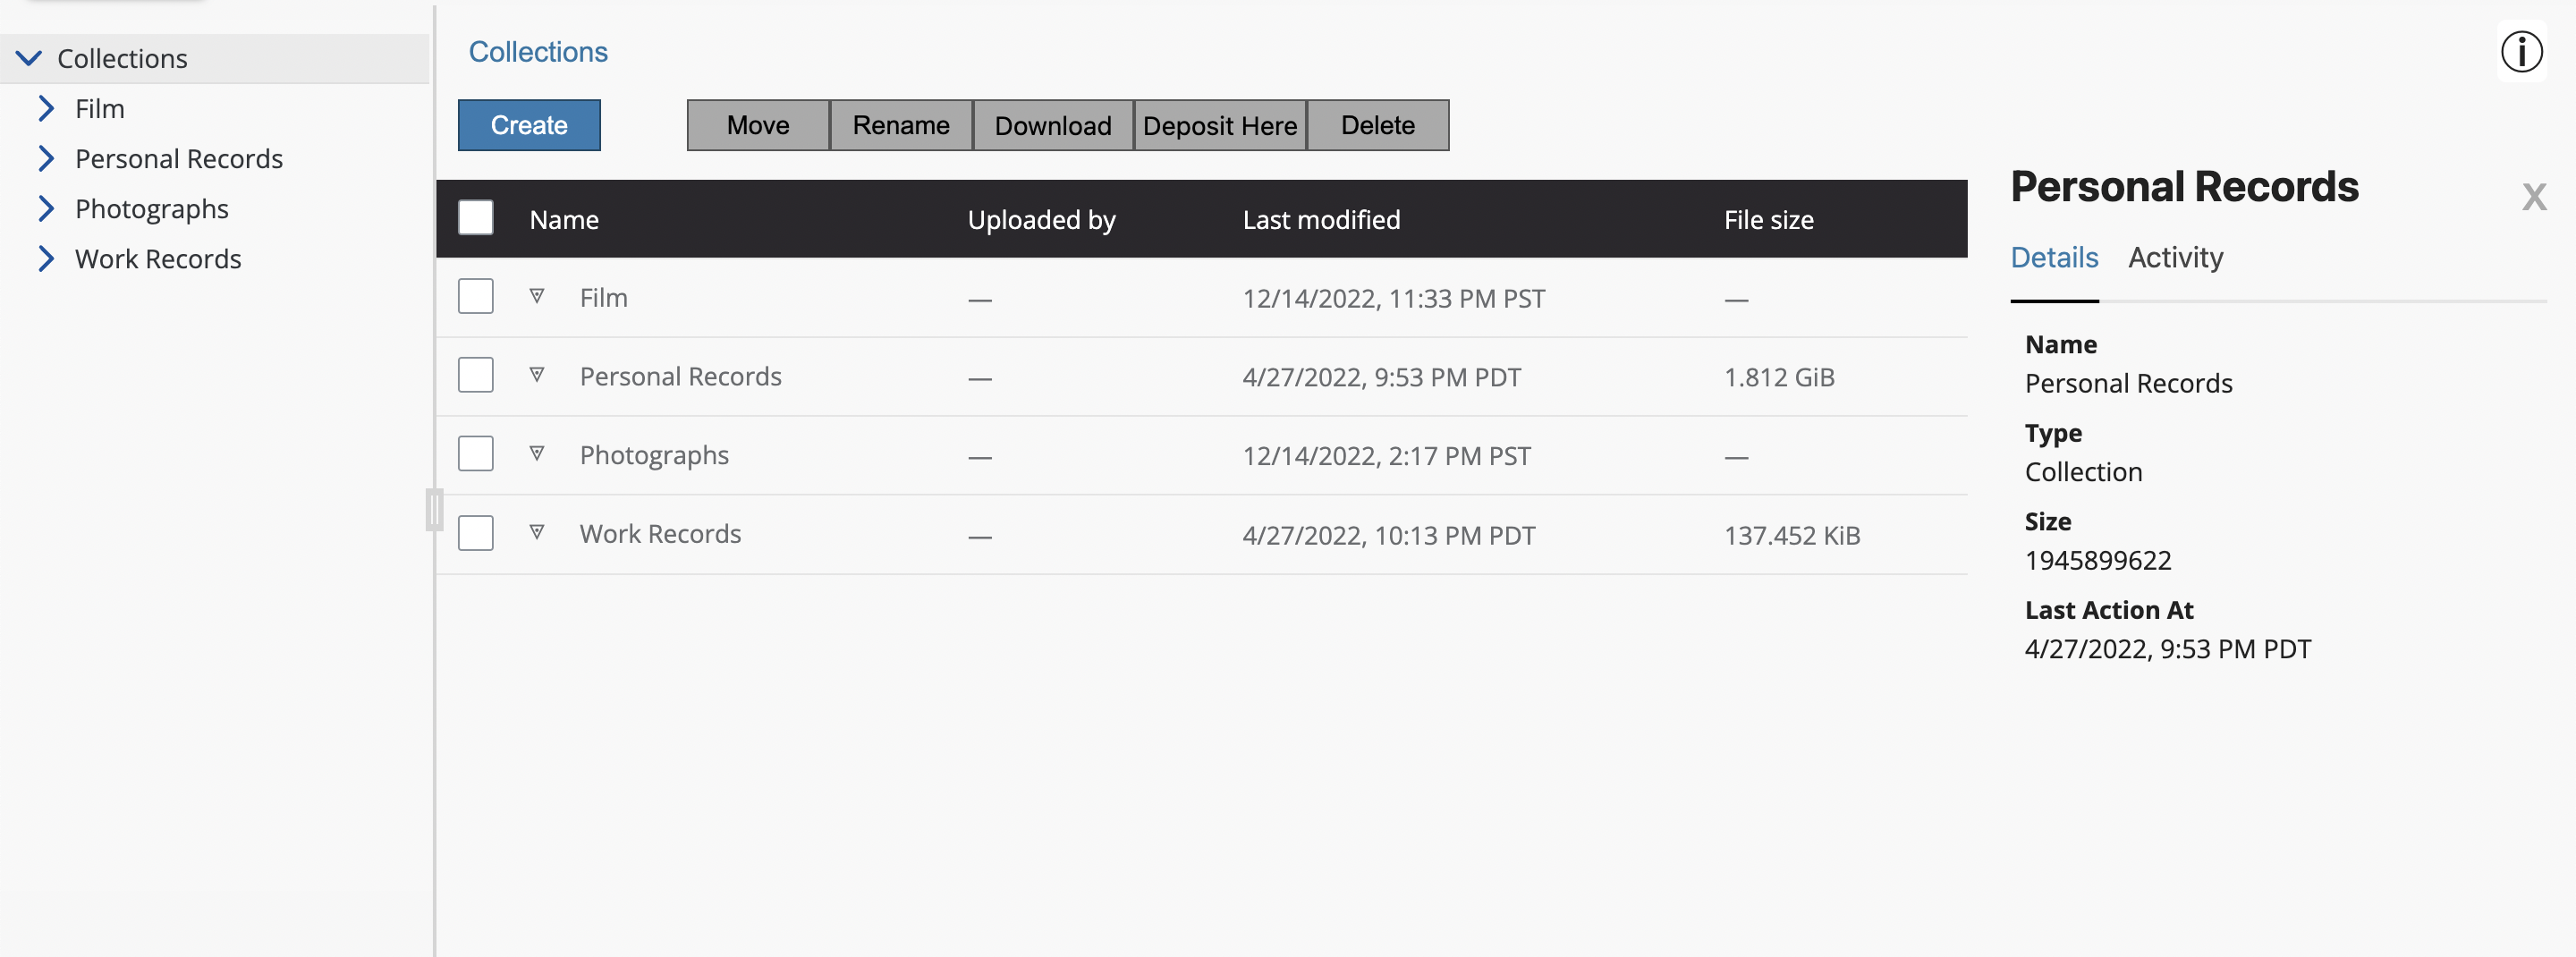
Task: Collapse the Collections tree root
Action: (29, 59)
